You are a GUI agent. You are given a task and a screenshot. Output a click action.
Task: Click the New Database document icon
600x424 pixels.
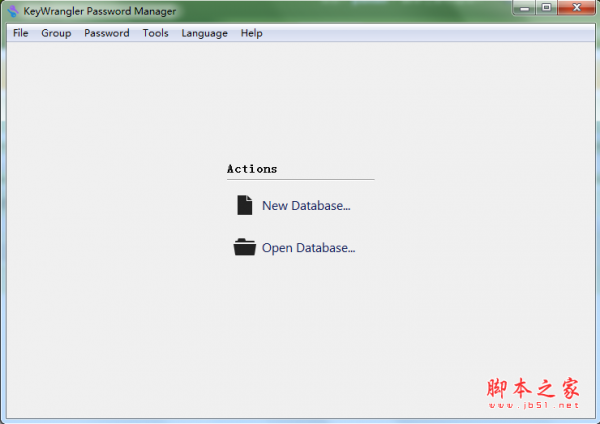[x=245, y=205]
